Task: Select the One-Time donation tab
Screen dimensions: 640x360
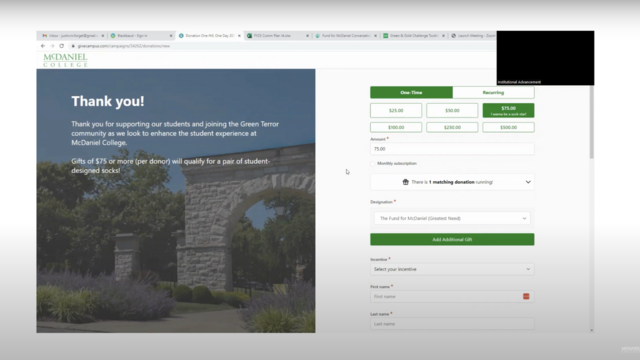Action: [x=411, y=93]
